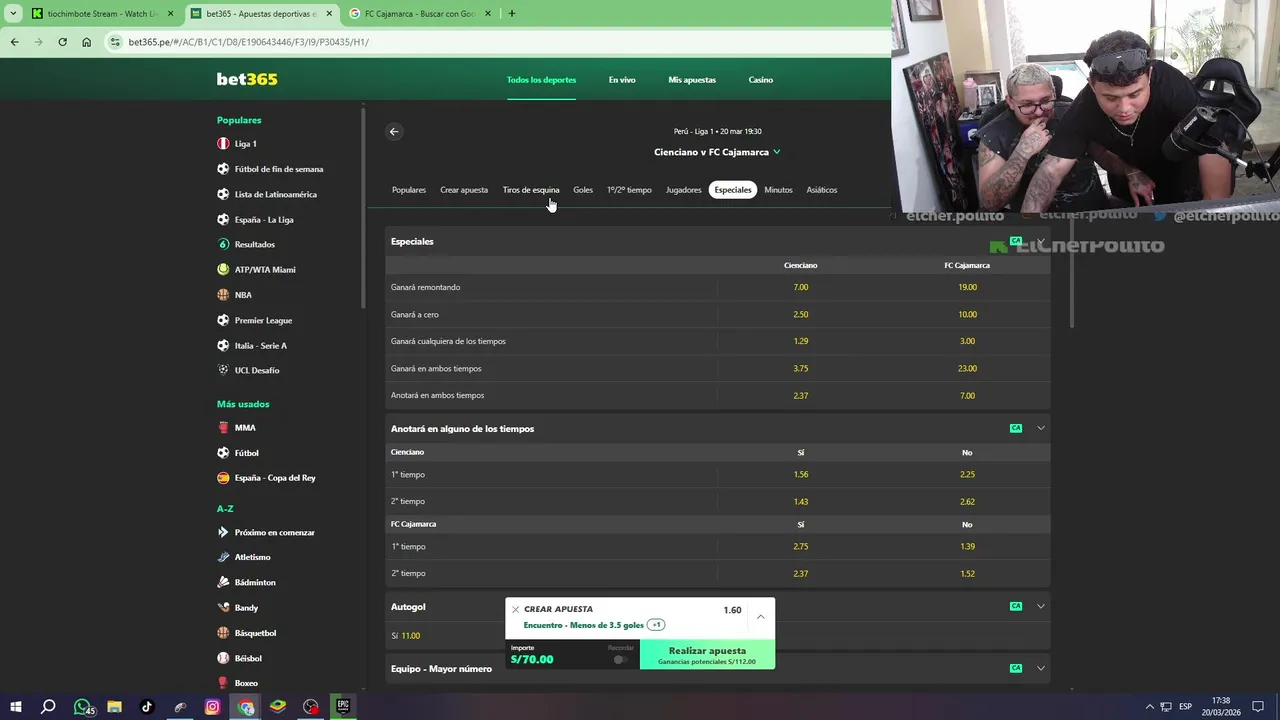Select FC Cajamarca Ganará a cero odds 10.00
The image size is (1280, 720).
[967, 314]
